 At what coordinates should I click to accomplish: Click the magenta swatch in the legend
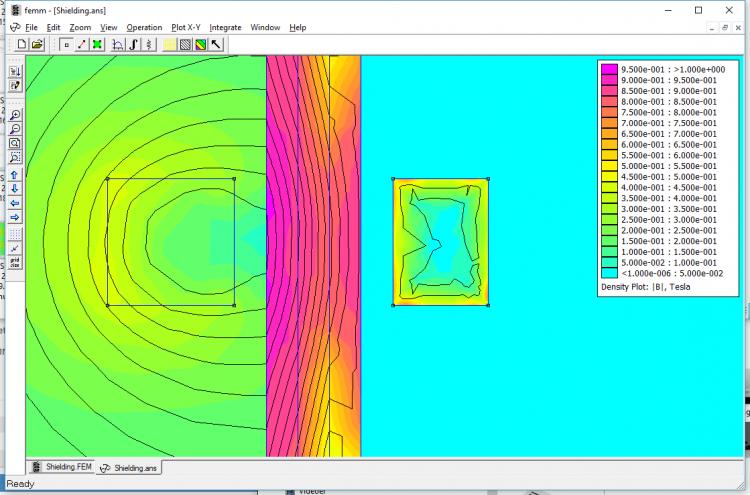(608, 69)
